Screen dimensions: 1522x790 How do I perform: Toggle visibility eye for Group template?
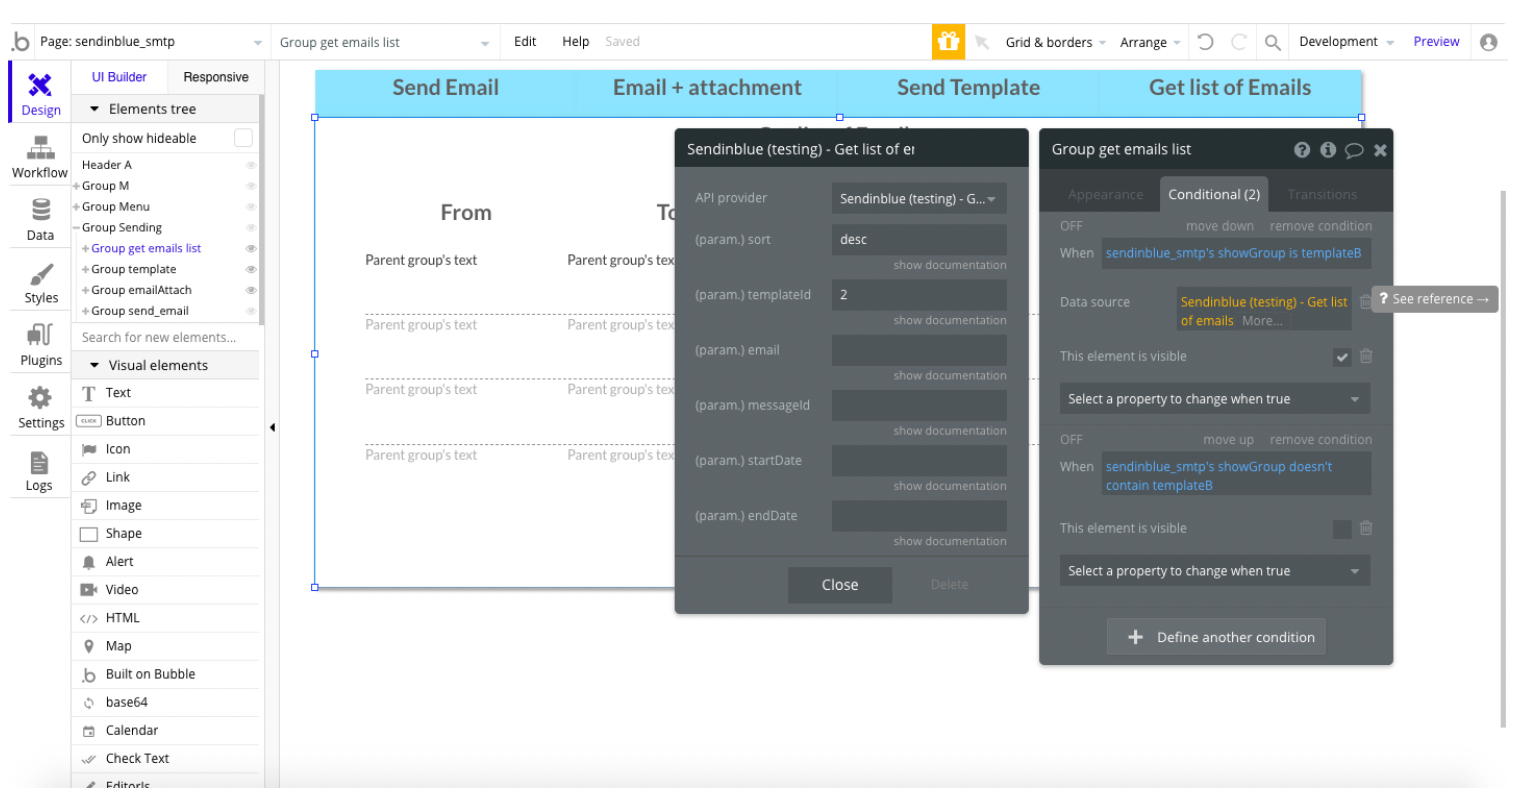[251, 270]
